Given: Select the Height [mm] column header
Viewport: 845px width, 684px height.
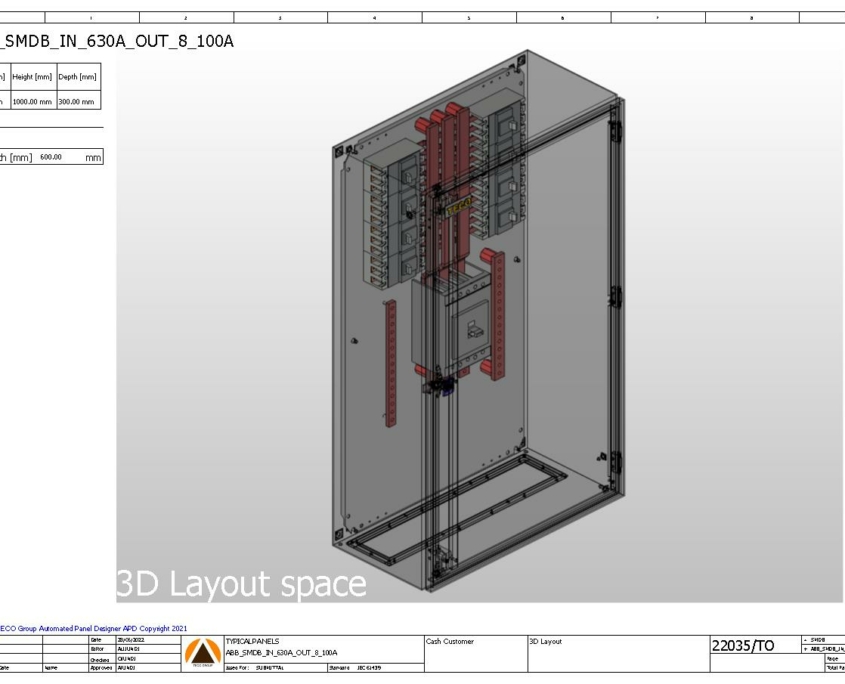Looking at the screenshot, I should point(32,75).
